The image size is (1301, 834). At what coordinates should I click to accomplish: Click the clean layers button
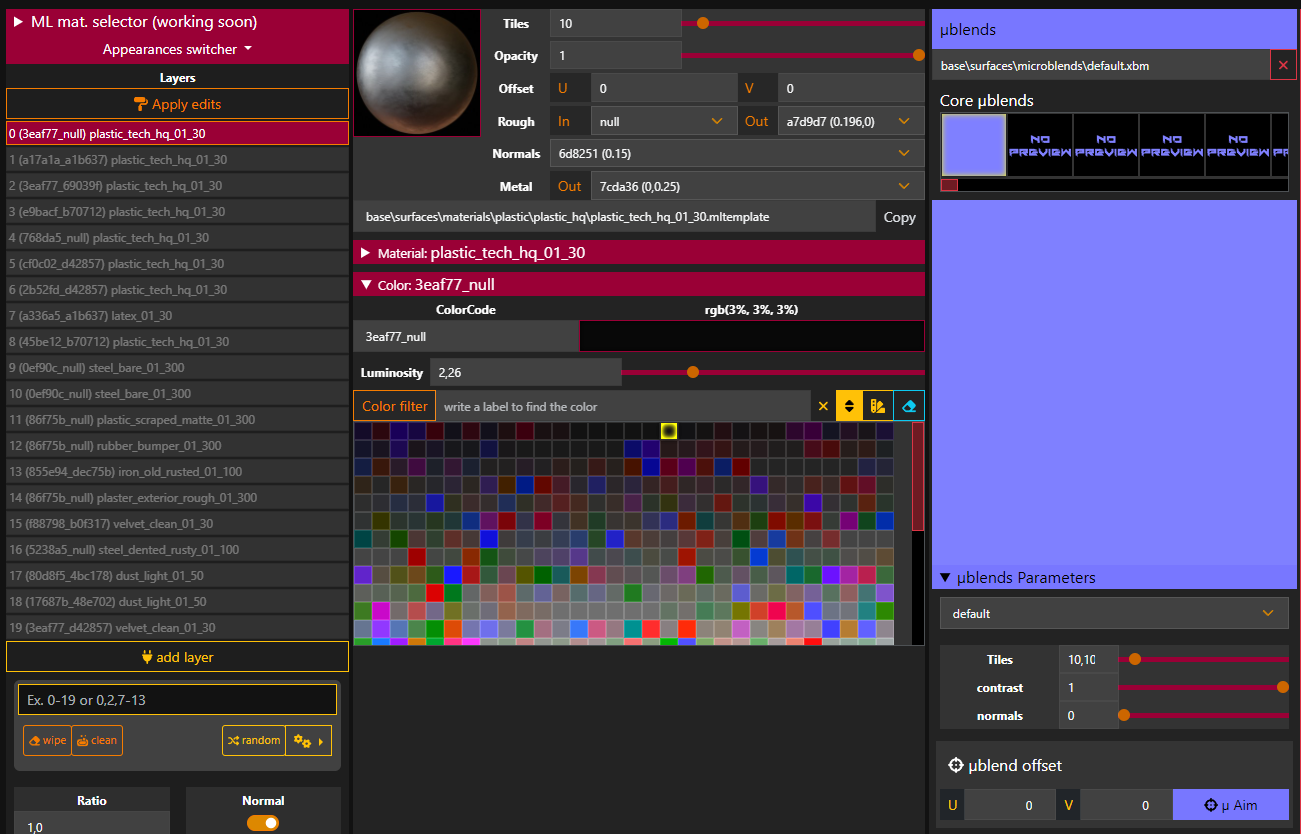pyautogui.click(x=97, y=740)
